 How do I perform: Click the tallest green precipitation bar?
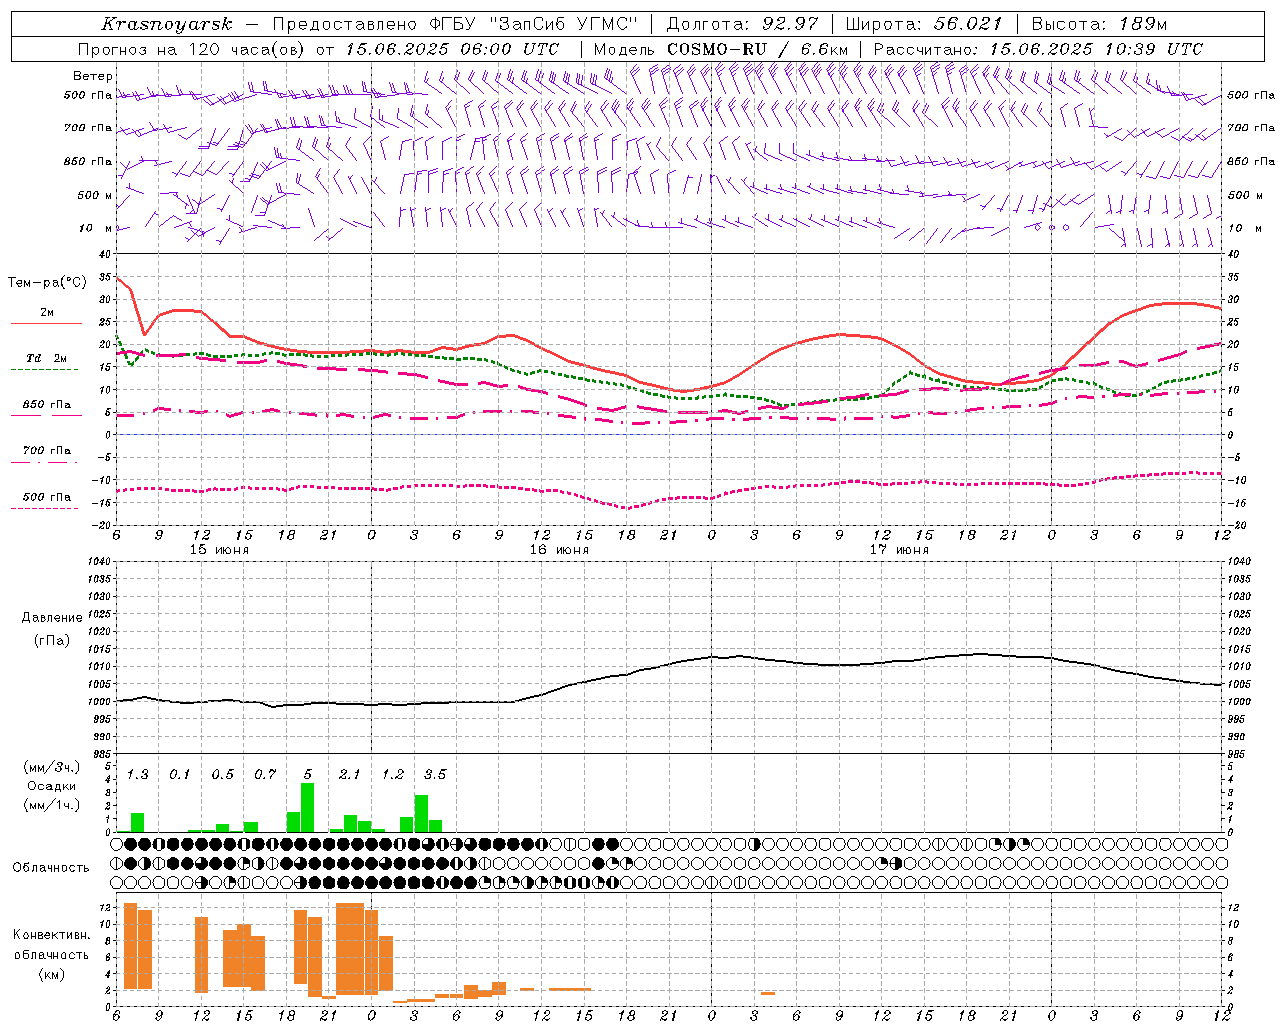308,807
